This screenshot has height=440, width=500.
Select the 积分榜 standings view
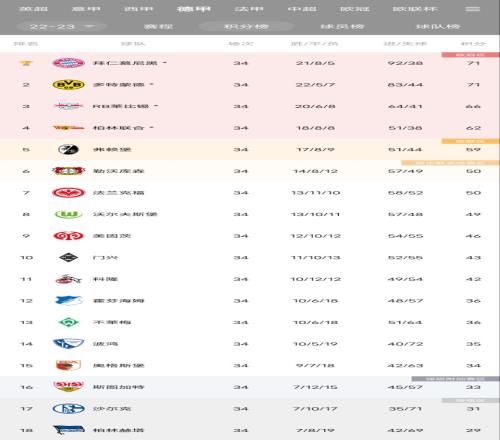[x=246, y=27]
